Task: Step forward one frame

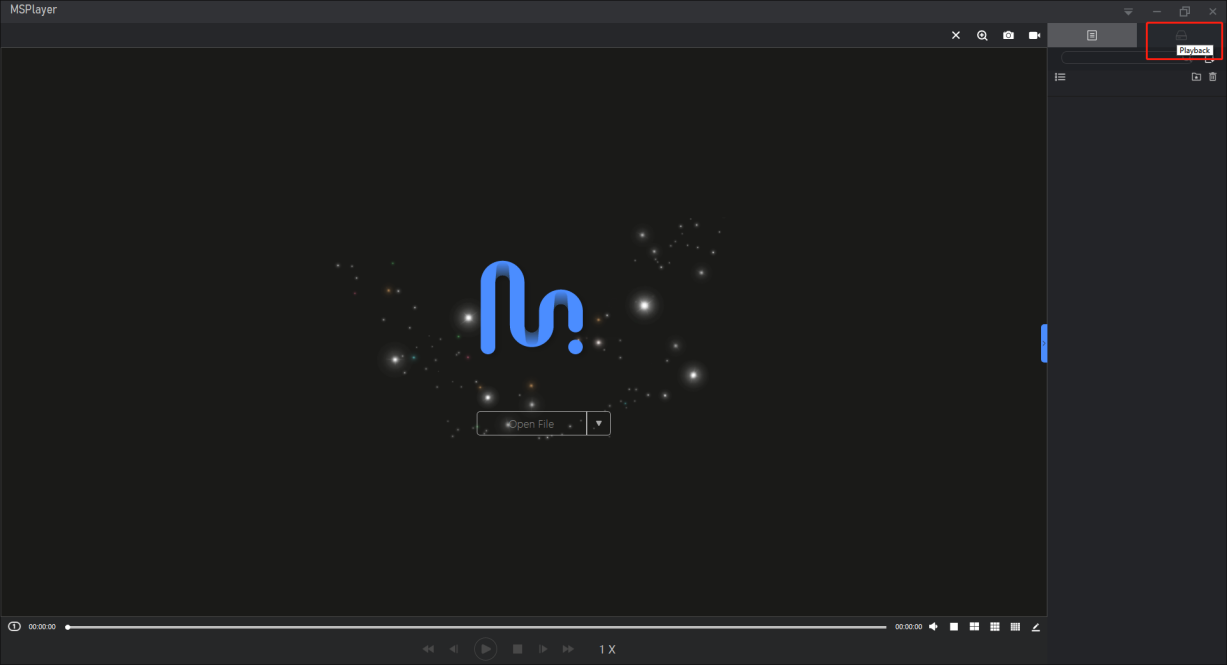Action: 543,649
